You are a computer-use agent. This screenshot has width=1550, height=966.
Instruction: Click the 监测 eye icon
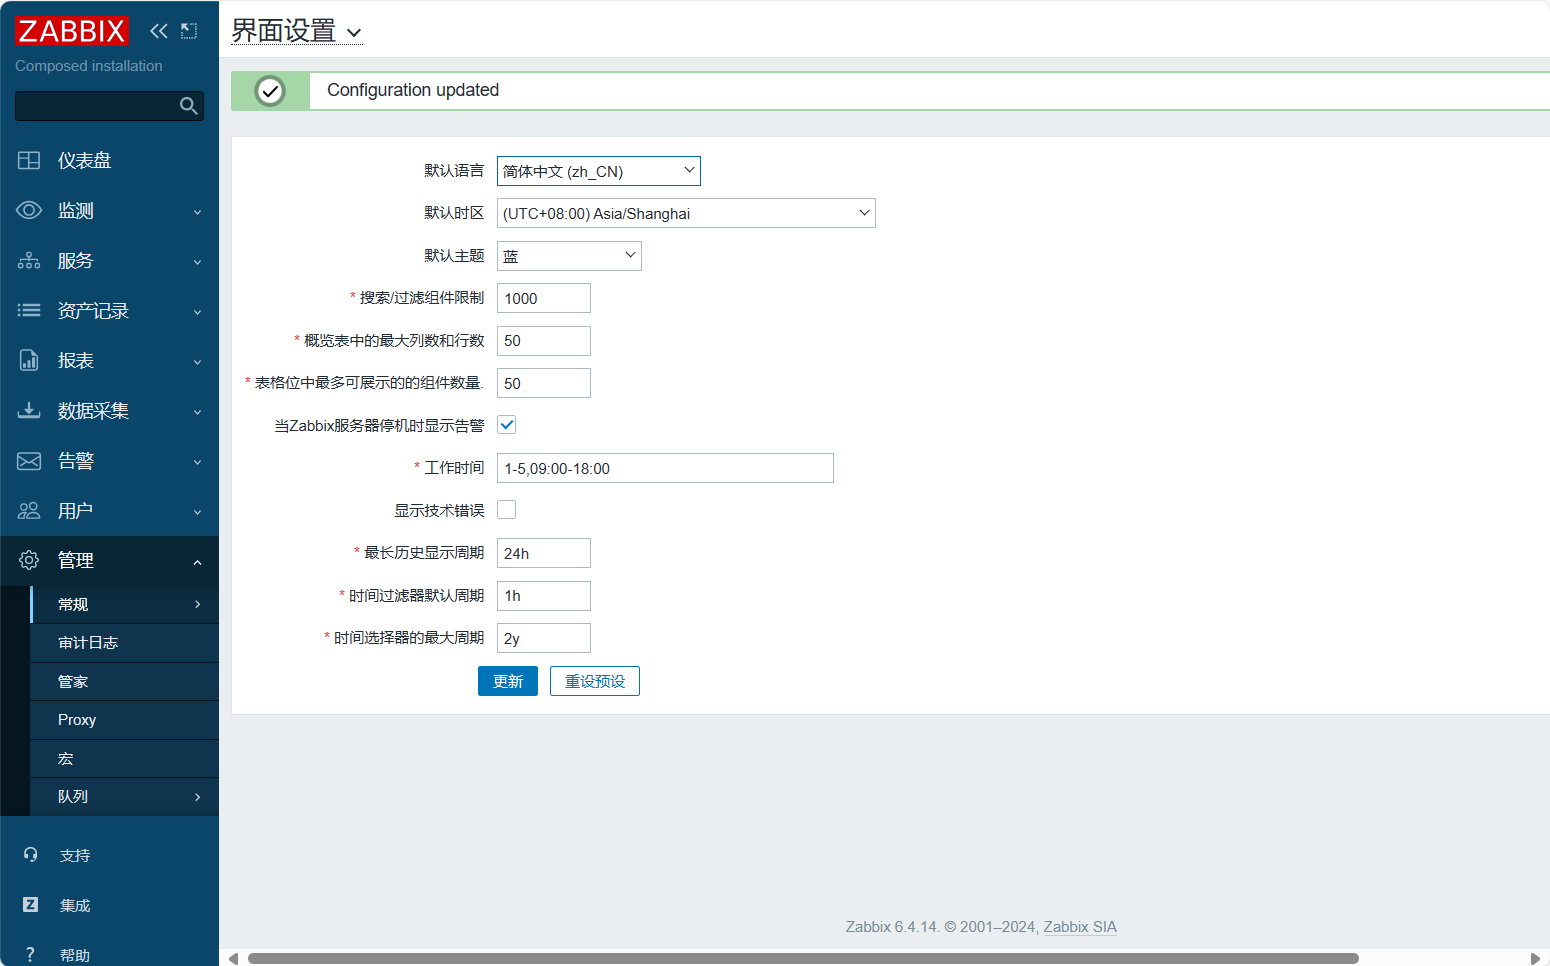tap(29, 211)
